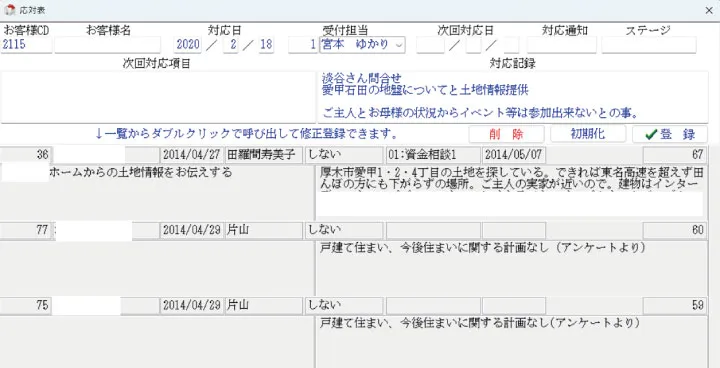The height and width of the screenshot is (368, 720).
Task: Click the 初期化 button
Action: (588, 134)
